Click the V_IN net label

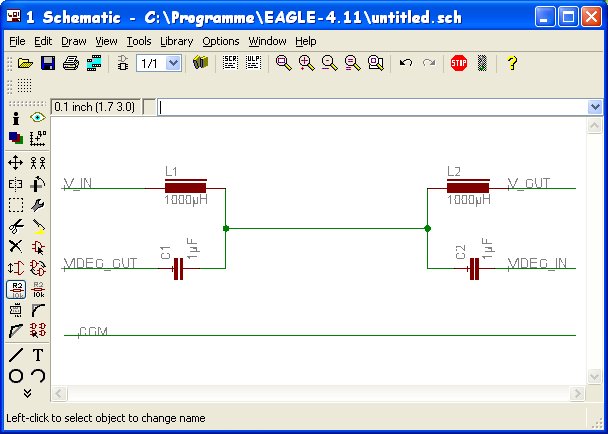[x=78, y=183]
